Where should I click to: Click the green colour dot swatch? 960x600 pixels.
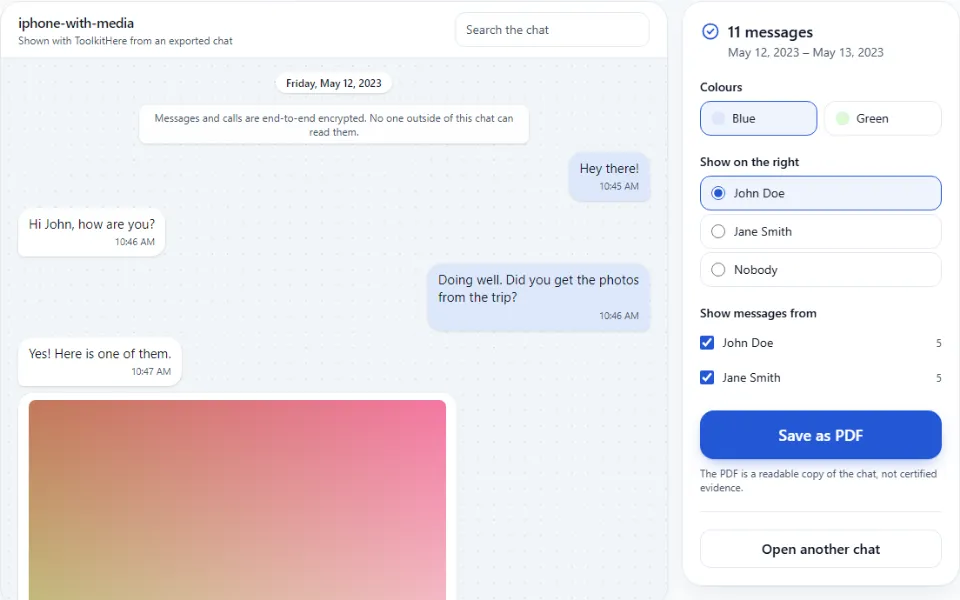tap(842, 118)
